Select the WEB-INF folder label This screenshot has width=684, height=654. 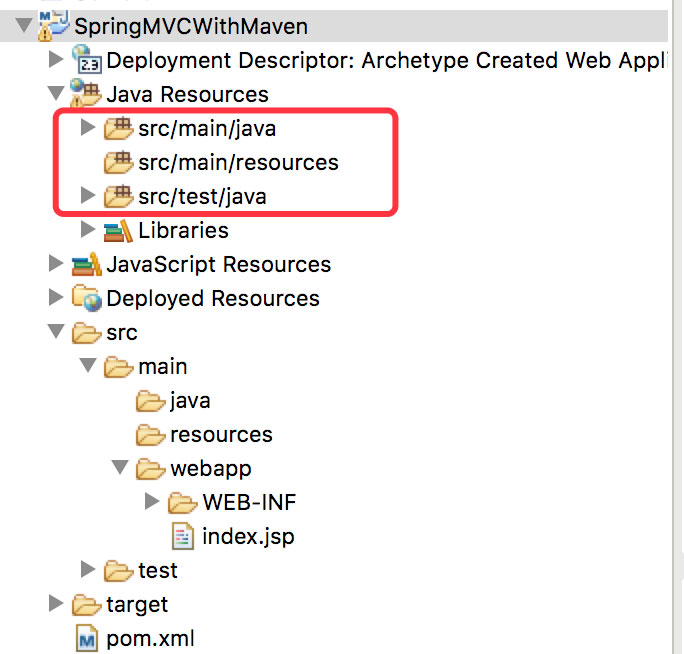coord(250,503)
